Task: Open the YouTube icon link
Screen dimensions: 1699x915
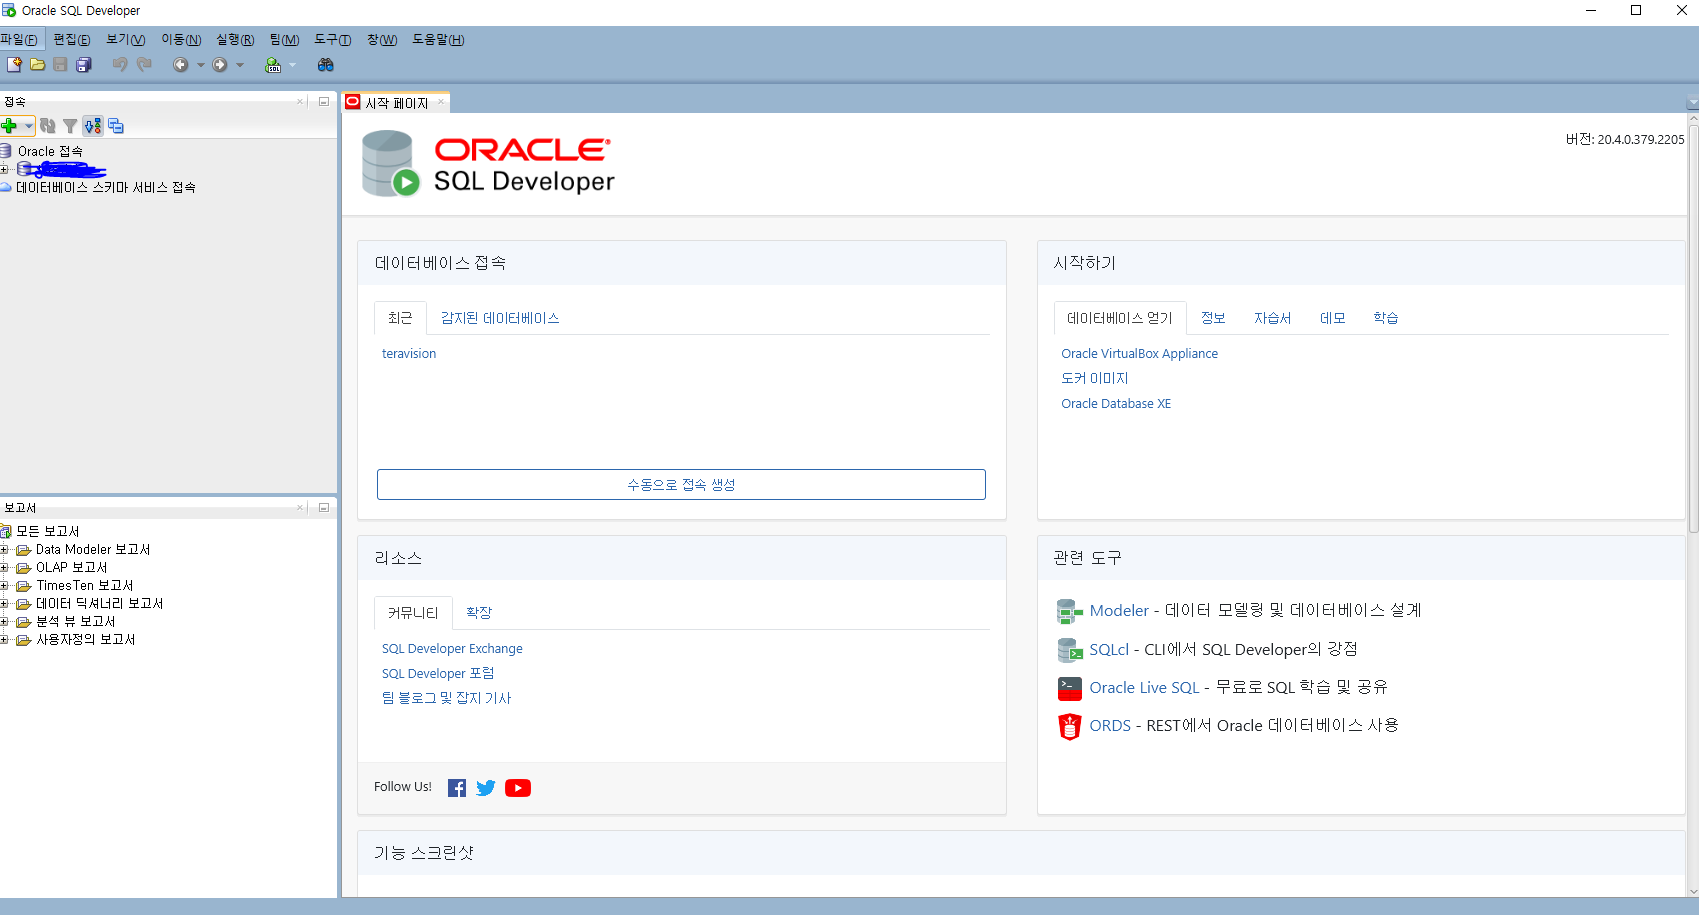Action: 518,788
